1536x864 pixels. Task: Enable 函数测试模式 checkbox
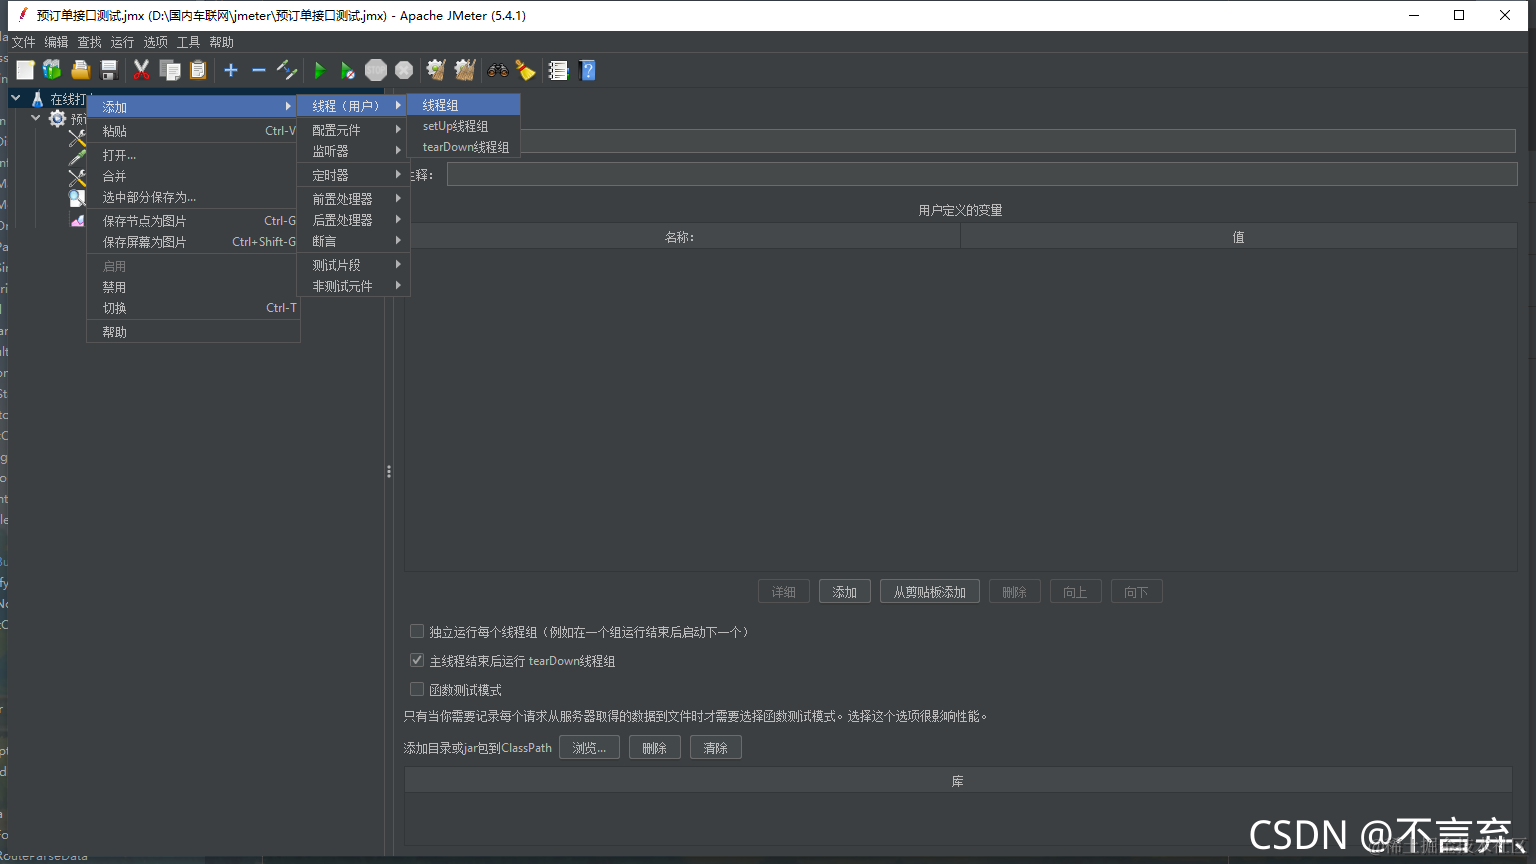tap(417, 689)
